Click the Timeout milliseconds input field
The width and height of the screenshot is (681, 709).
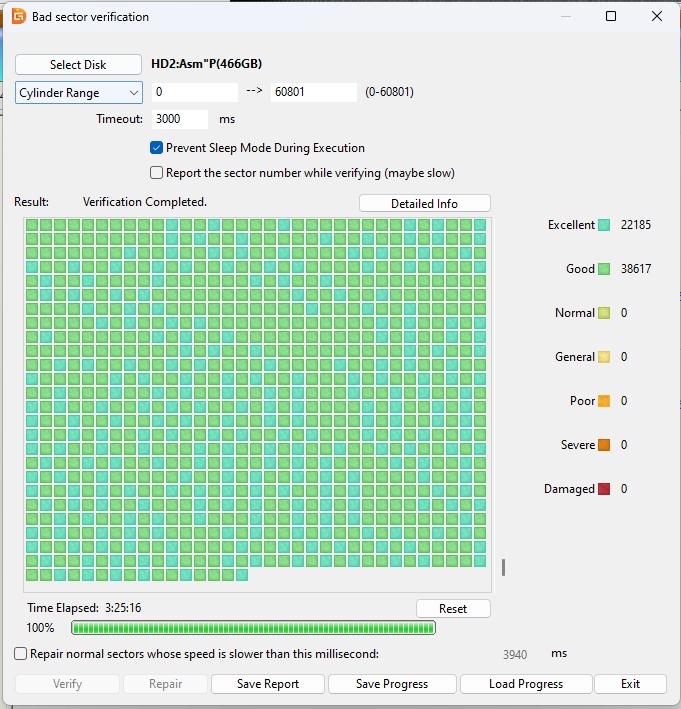pos(180,119)
